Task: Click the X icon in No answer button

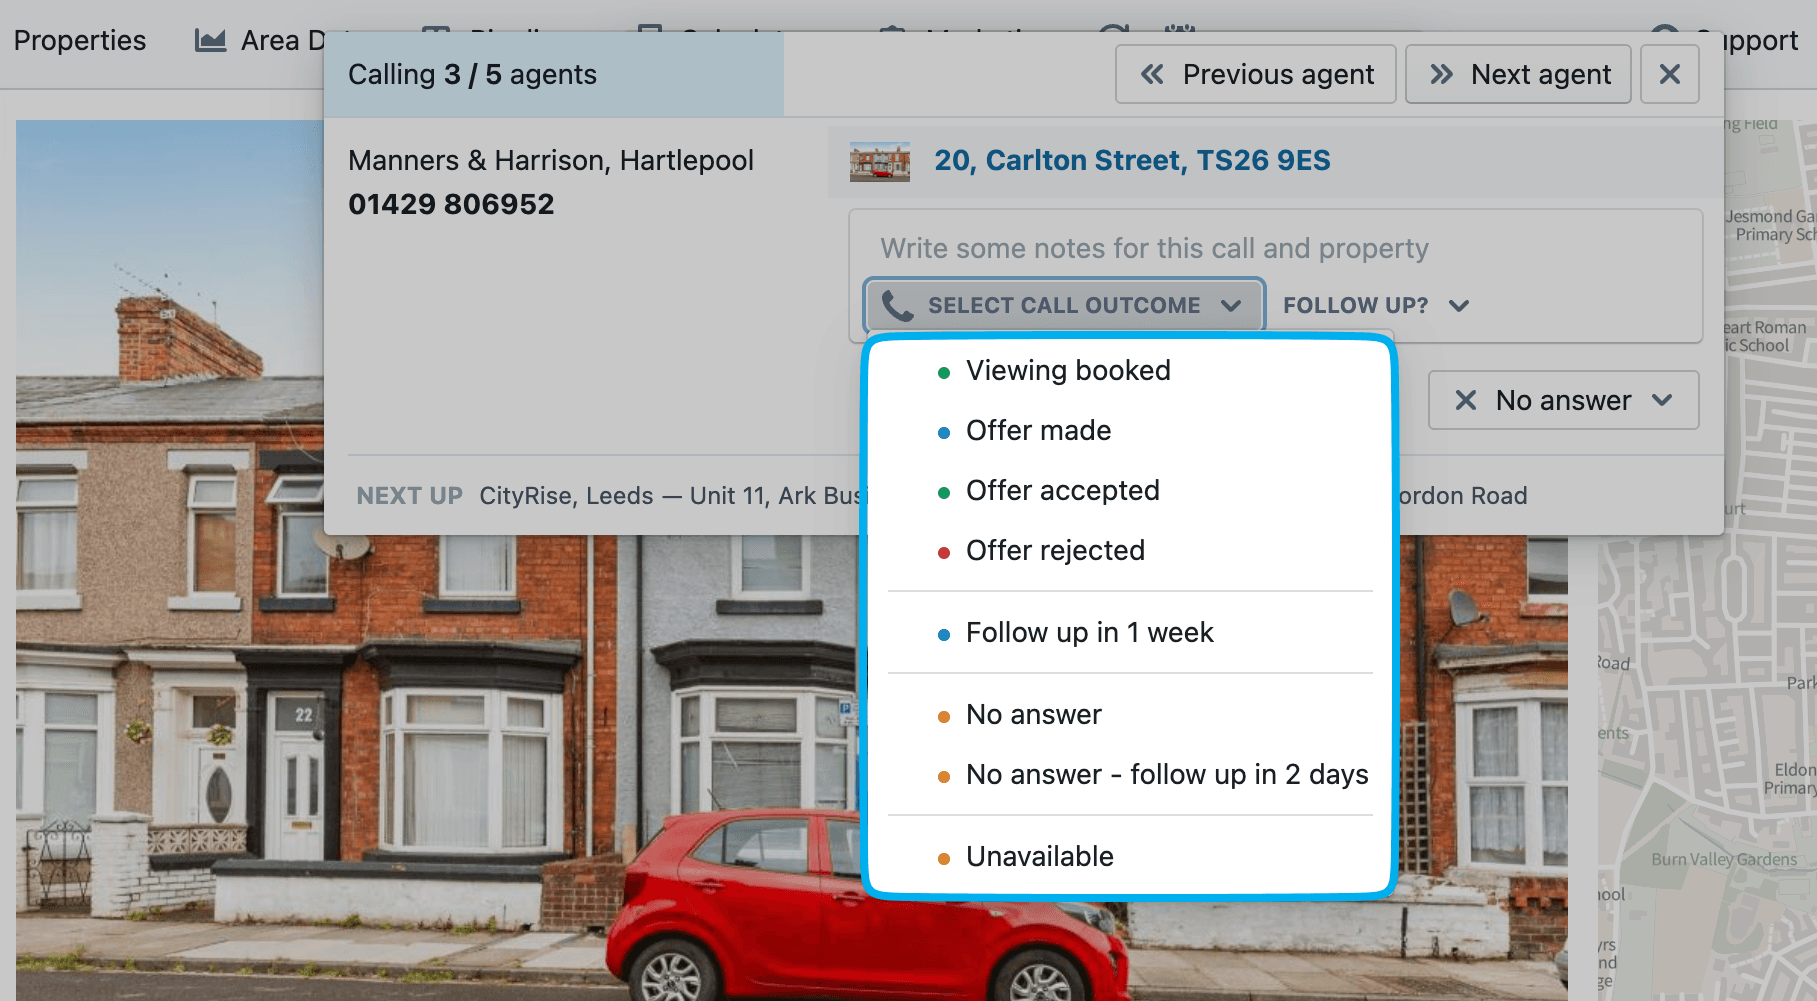Action: (x=1465, y=400)
